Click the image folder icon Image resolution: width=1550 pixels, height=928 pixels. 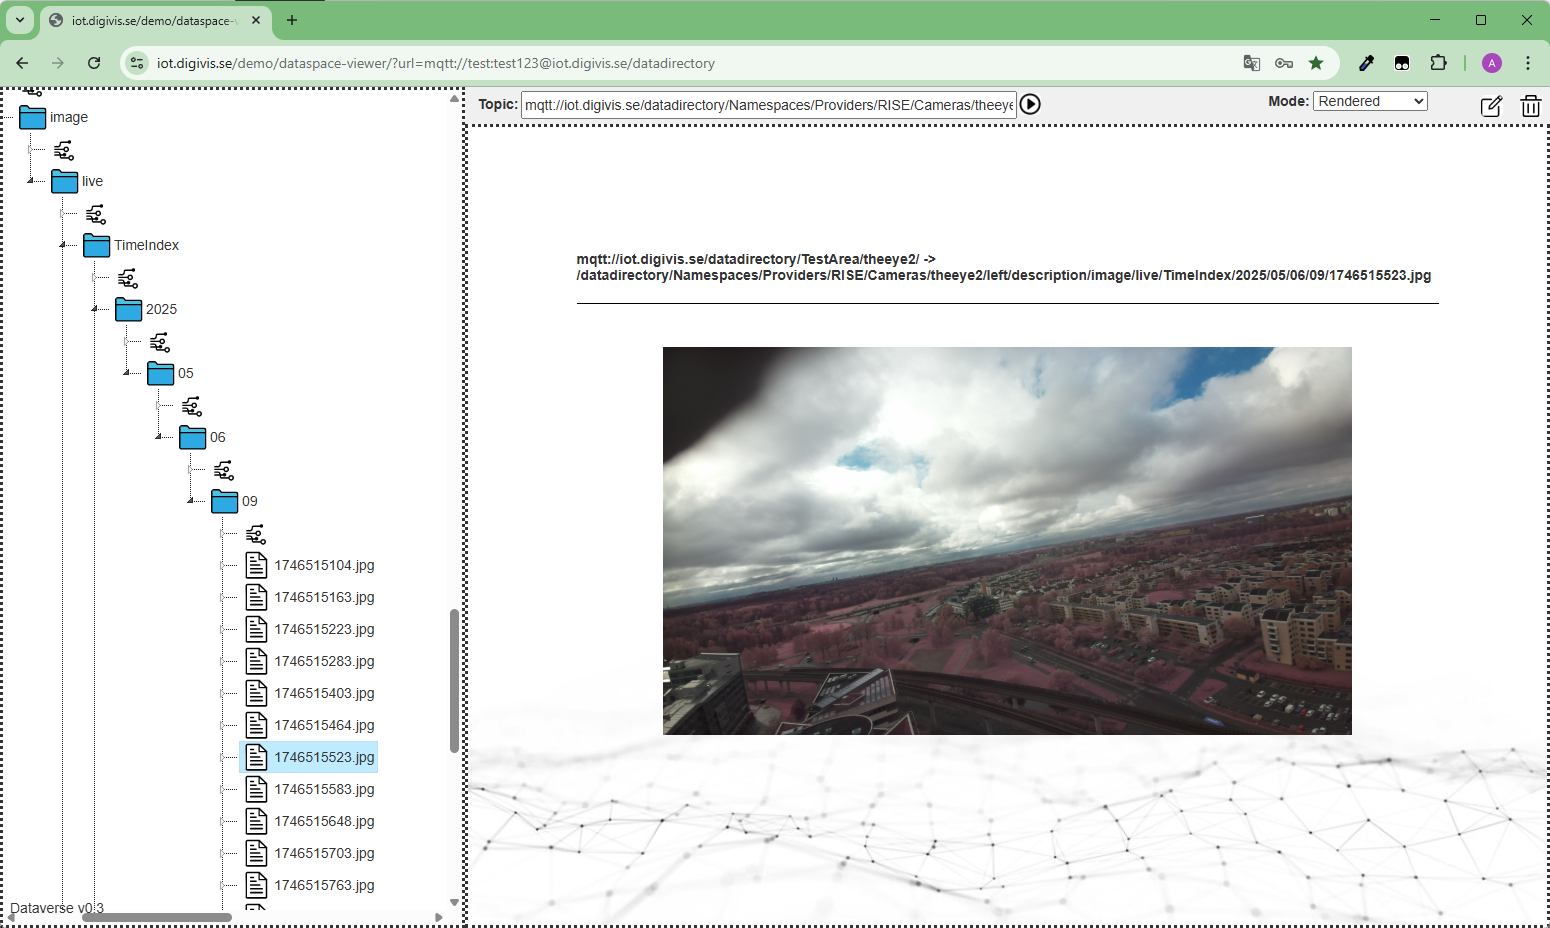(x=33, y=117)
